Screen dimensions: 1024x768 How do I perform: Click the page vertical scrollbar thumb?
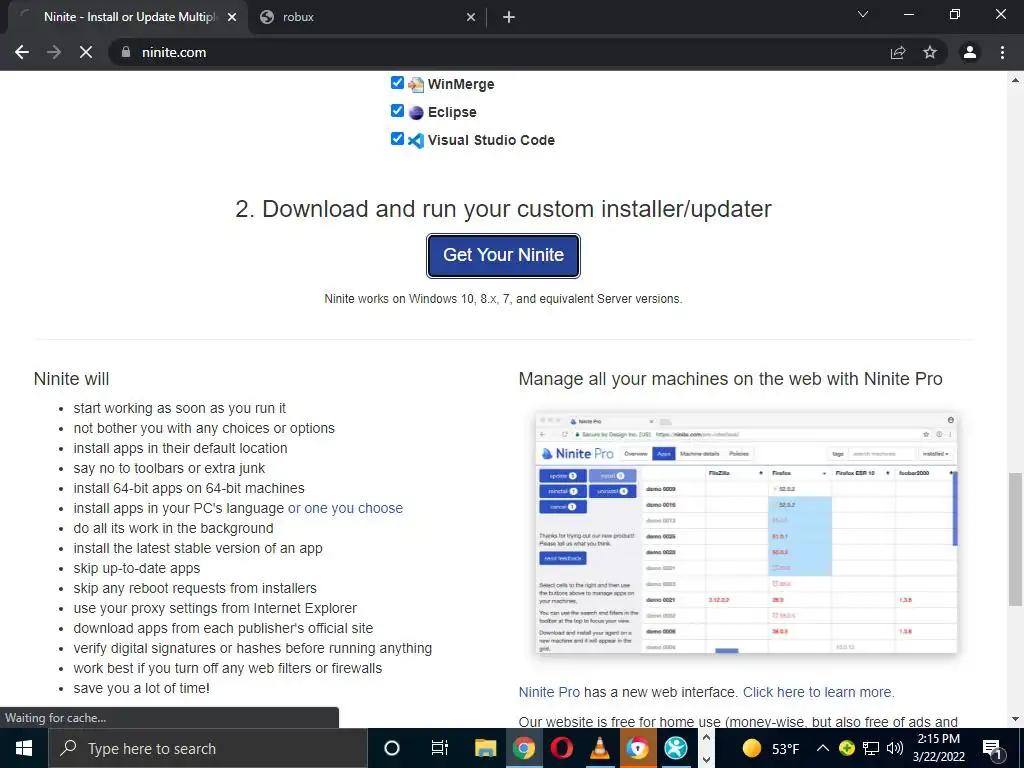coord(1015,540)
